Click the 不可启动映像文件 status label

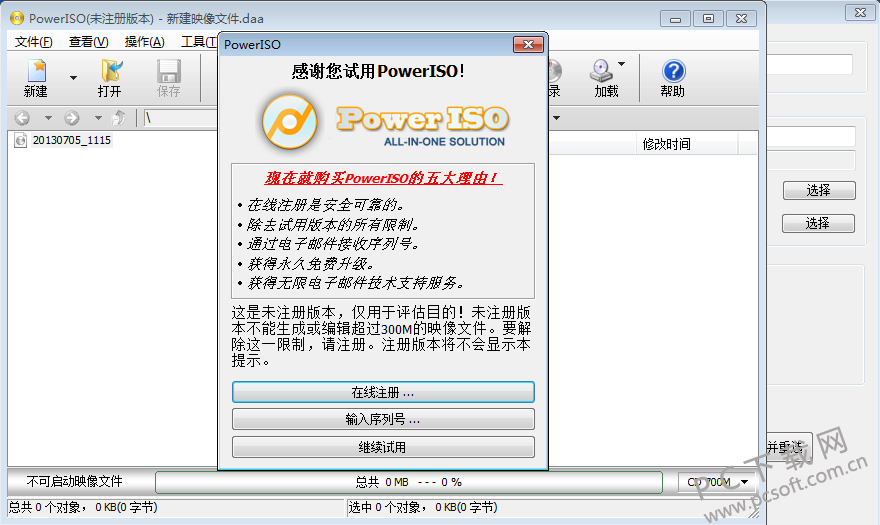pyautogui.click(x=74, y=482)
